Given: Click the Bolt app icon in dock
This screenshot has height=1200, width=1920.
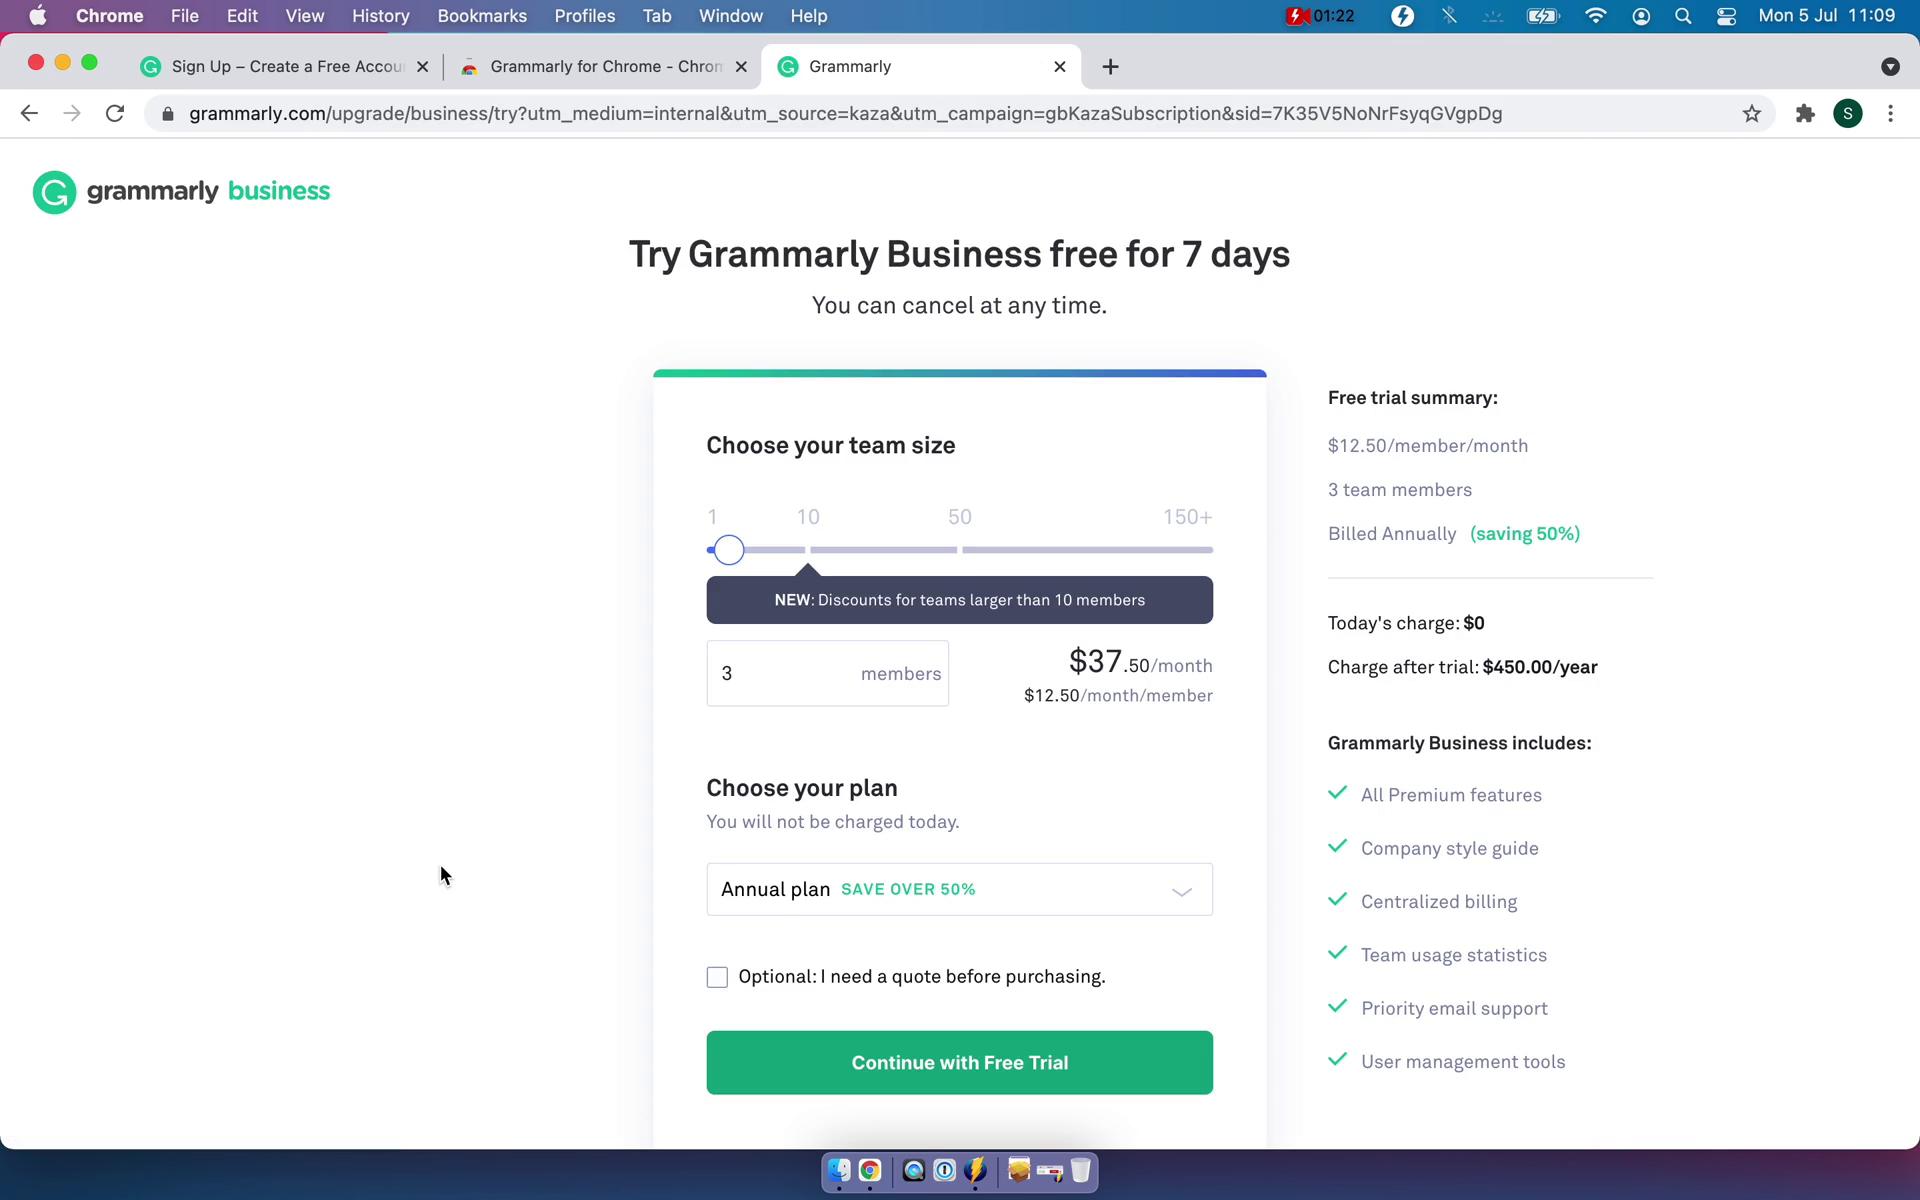Looking at the screenshot, I should click(x=977, y=1171).
